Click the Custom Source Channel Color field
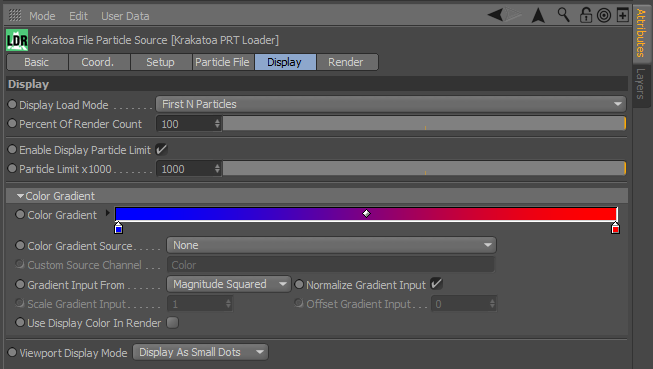 [331, 265]
